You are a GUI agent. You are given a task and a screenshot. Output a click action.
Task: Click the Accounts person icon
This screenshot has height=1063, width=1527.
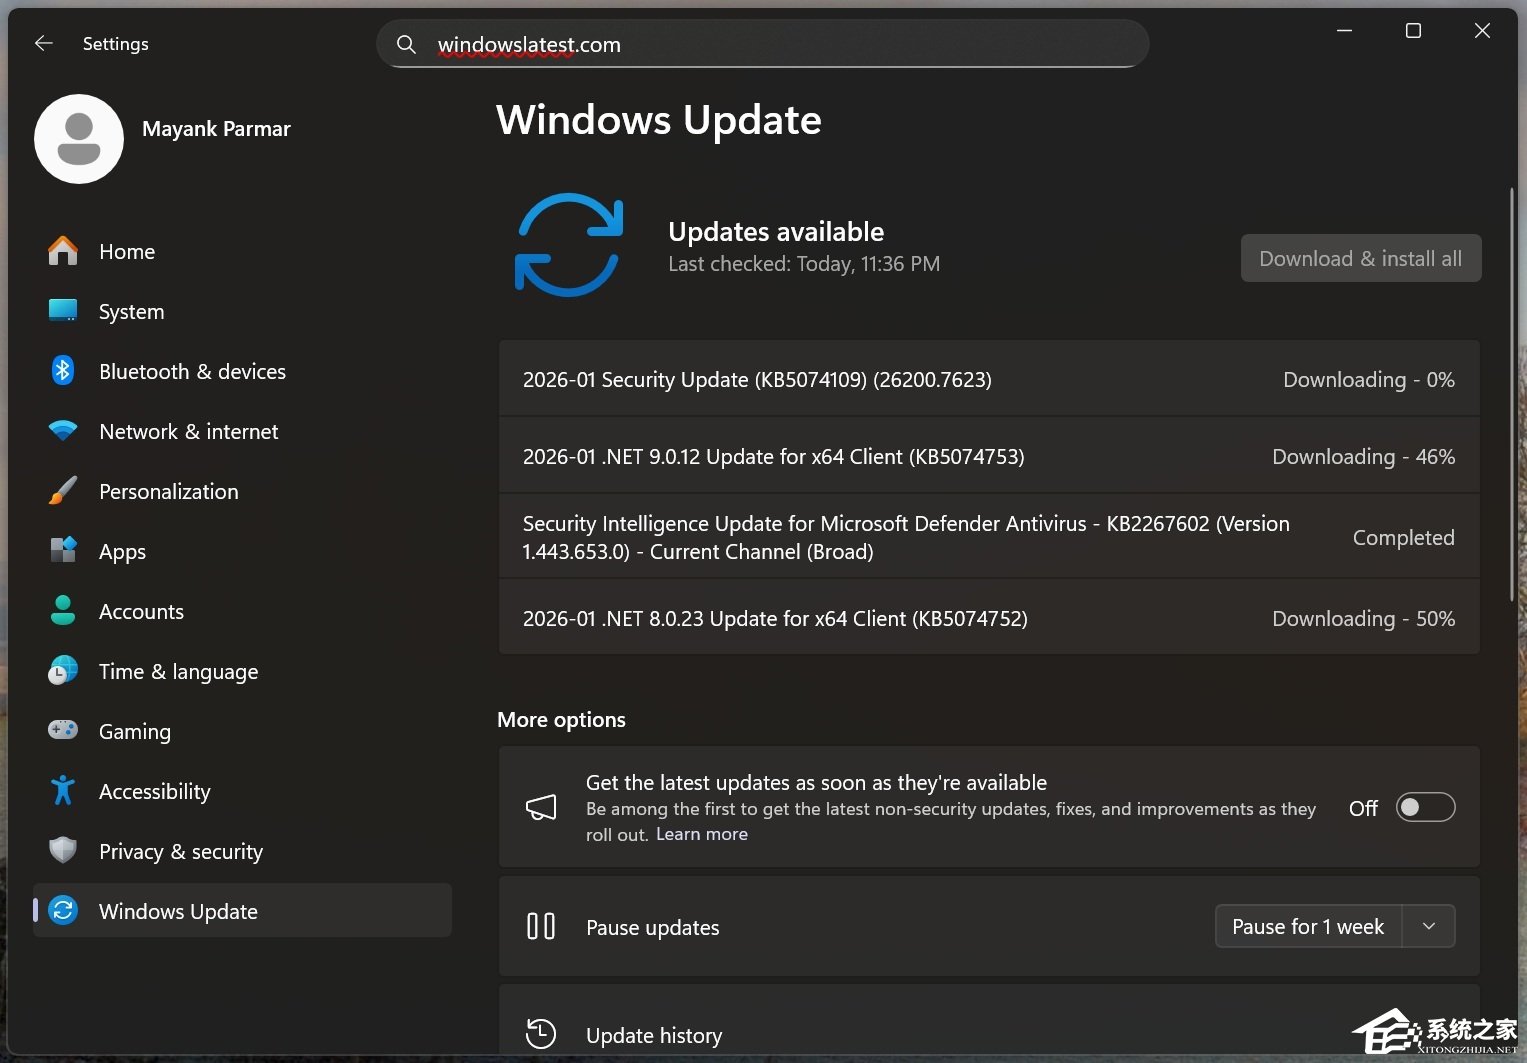[63, 610]
